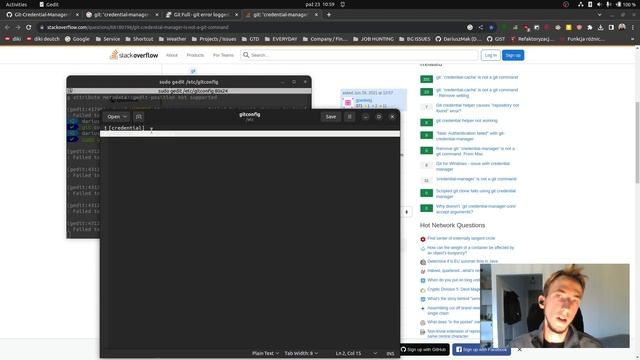Click the Sign up with GitHub button
640x360 pixels.
pyautogui.click(x=423, y=349)
